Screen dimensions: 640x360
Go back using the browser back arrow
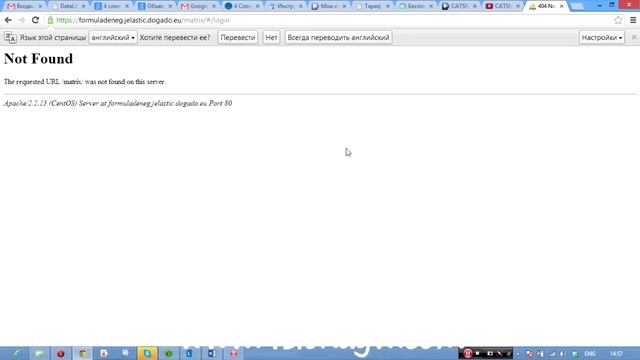pyautogui.click(x=8, y=20)
